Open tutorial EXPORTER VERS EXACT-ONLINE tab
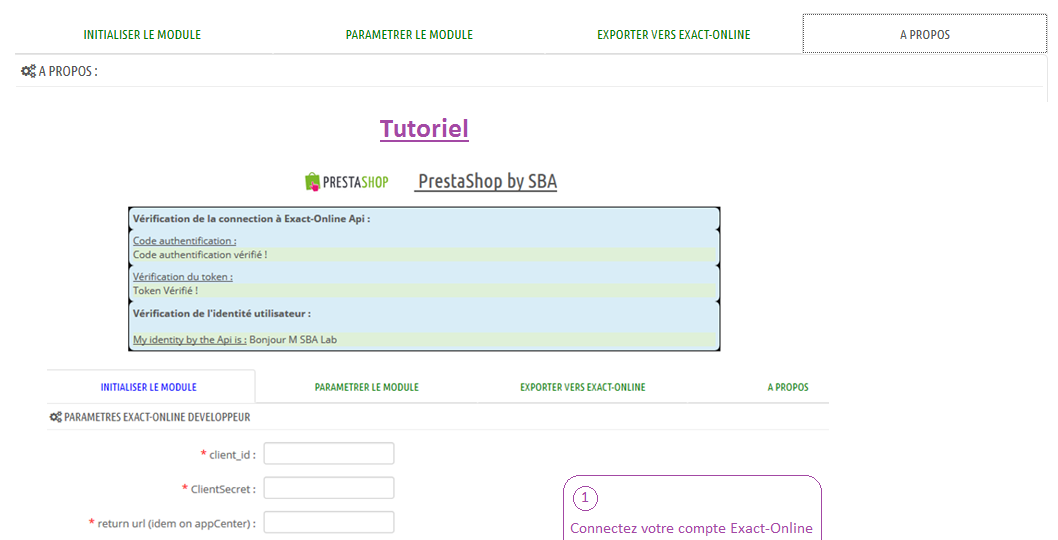 (x=582, y=387)
